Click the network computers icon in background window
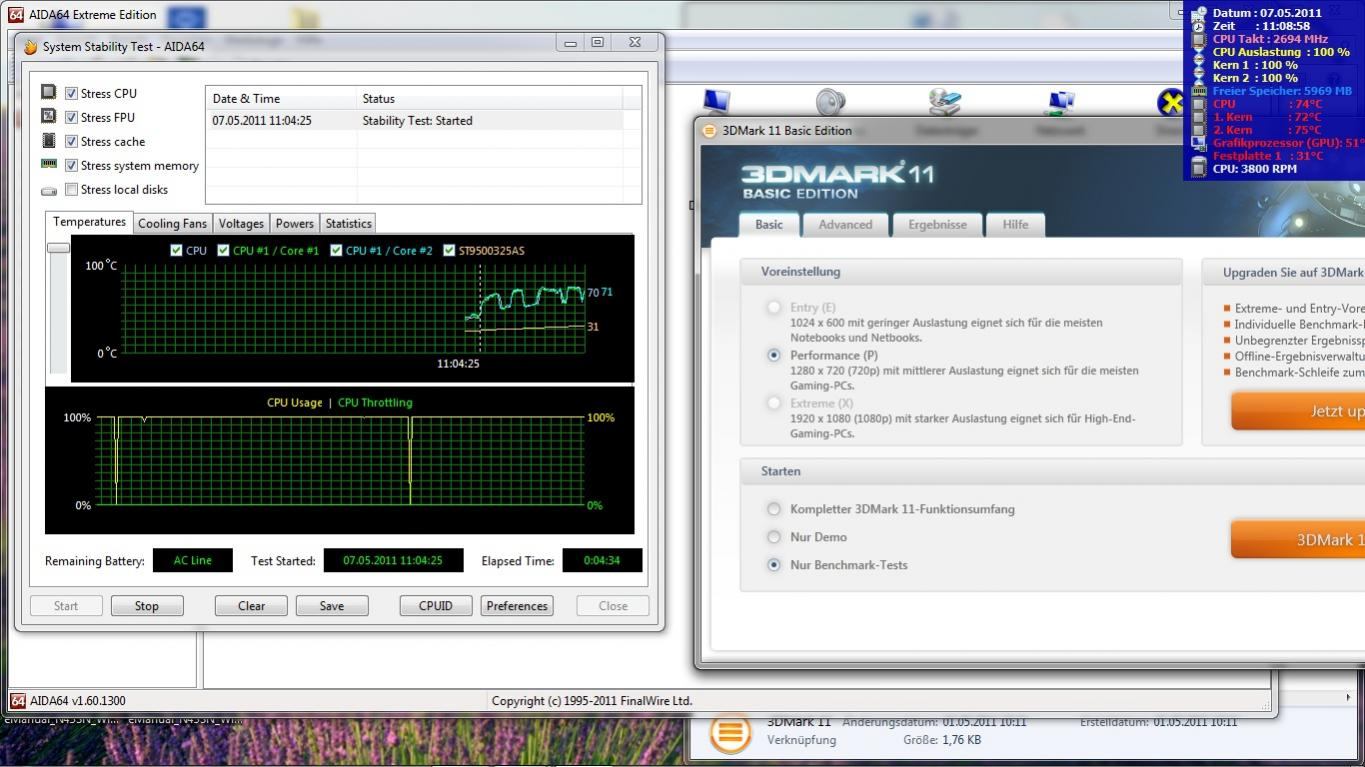 1060,102
